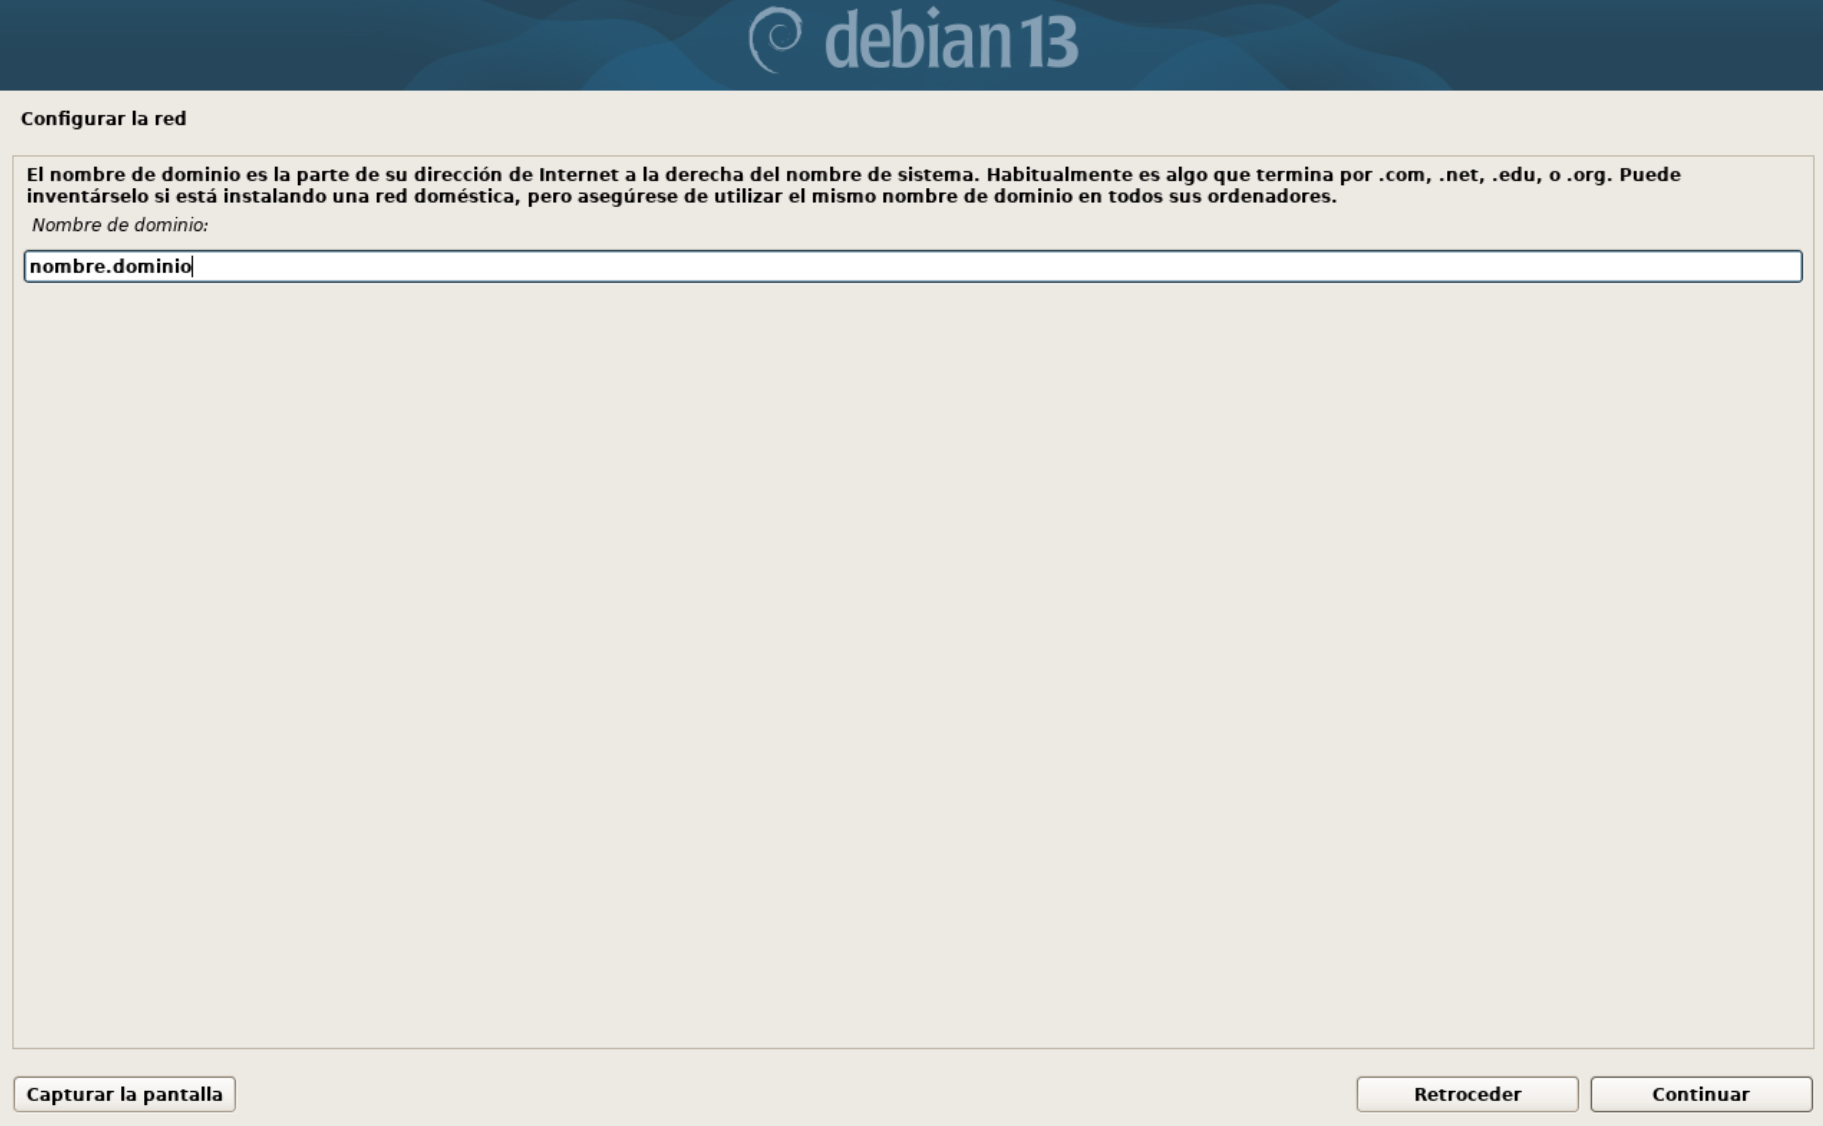Screen dimensions: 1823x1126
Task: Click the 'Configurar la red' heading
Action: (x=103, y=118)
